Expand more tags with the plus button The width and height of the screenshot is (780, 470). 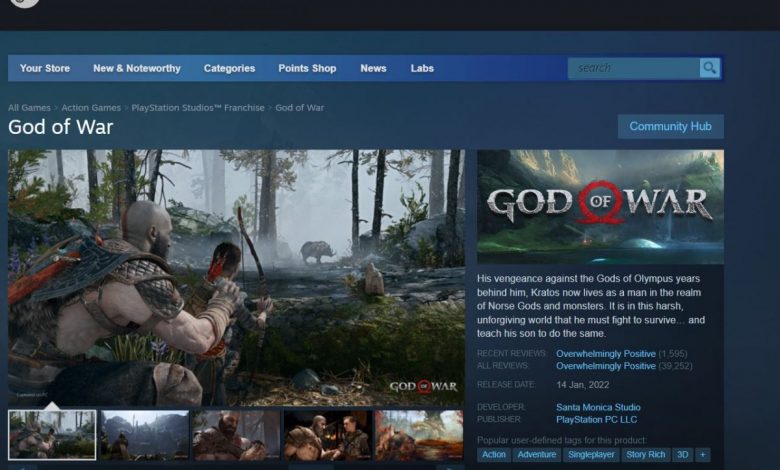(x=702, y=455)
